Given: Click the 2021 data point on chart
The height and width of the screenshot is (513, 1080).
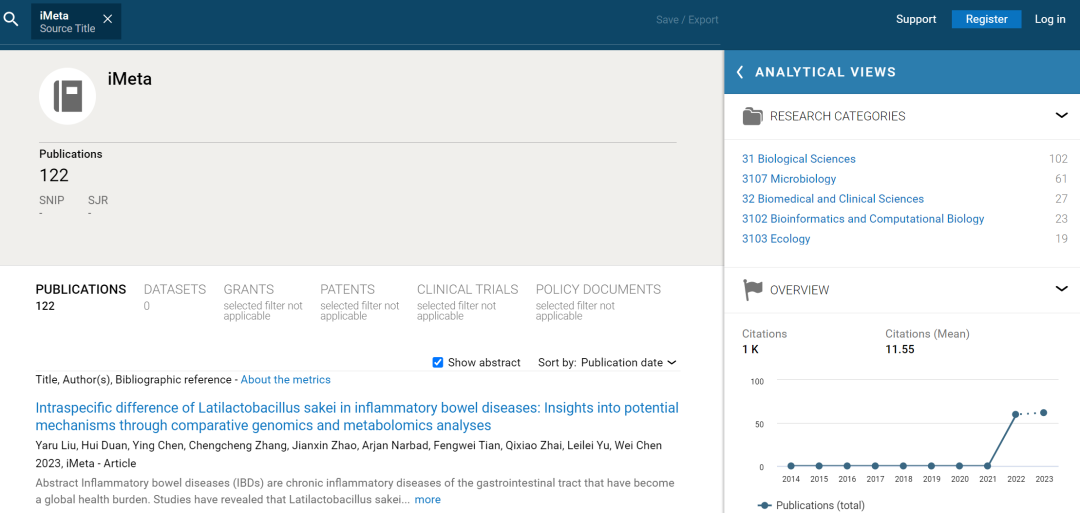Looking at the screenshot, I should [987, 466].
